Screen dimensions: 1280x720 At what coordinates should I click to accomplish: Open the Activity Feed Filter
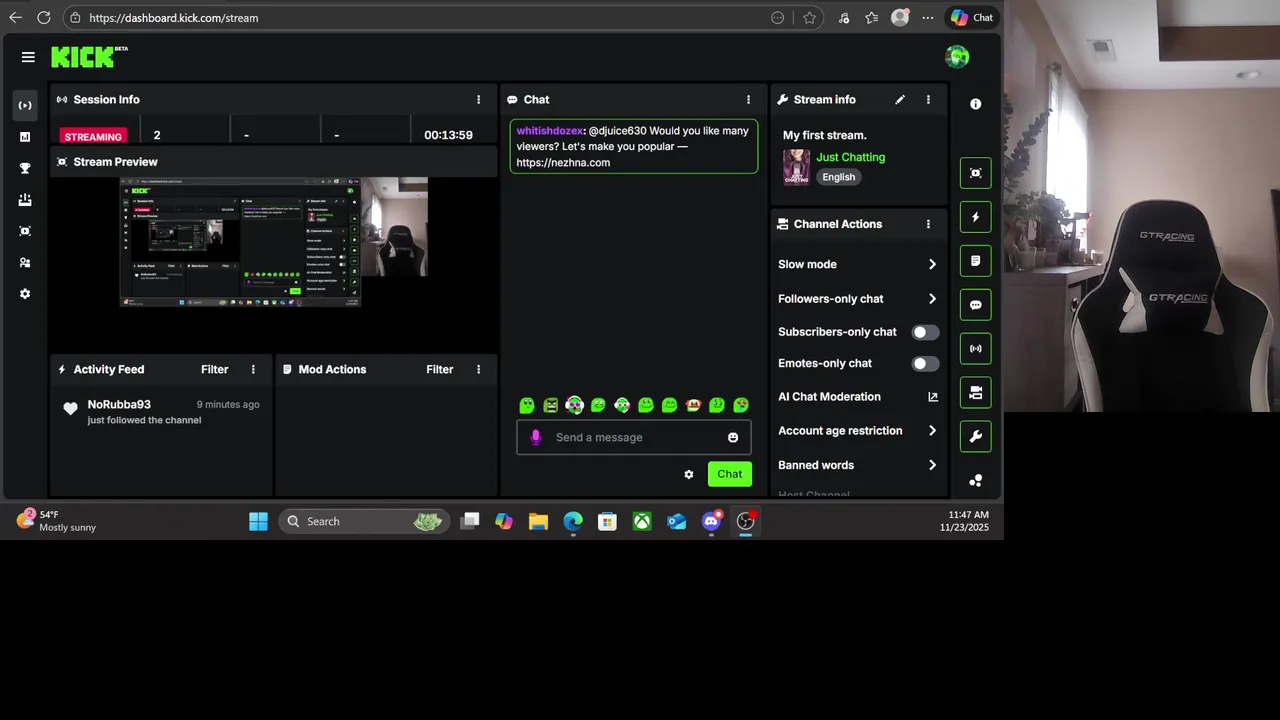click(x=215, y=369)
